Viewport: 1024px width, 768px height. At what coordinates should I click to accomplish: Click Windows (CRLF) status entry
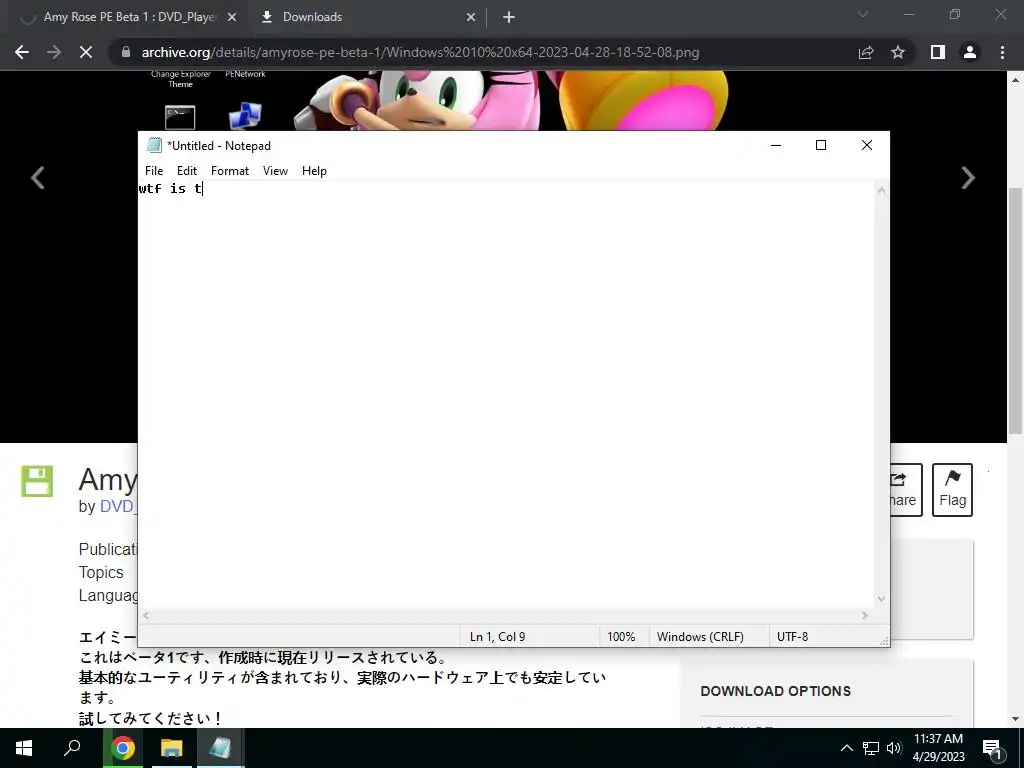pos(700,637)
